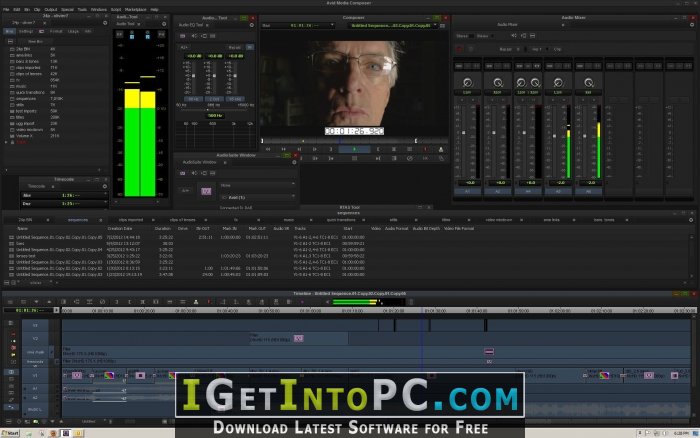Click the effect icon on the V2 timeline clip
700x438 pixels.
point(299,338)
